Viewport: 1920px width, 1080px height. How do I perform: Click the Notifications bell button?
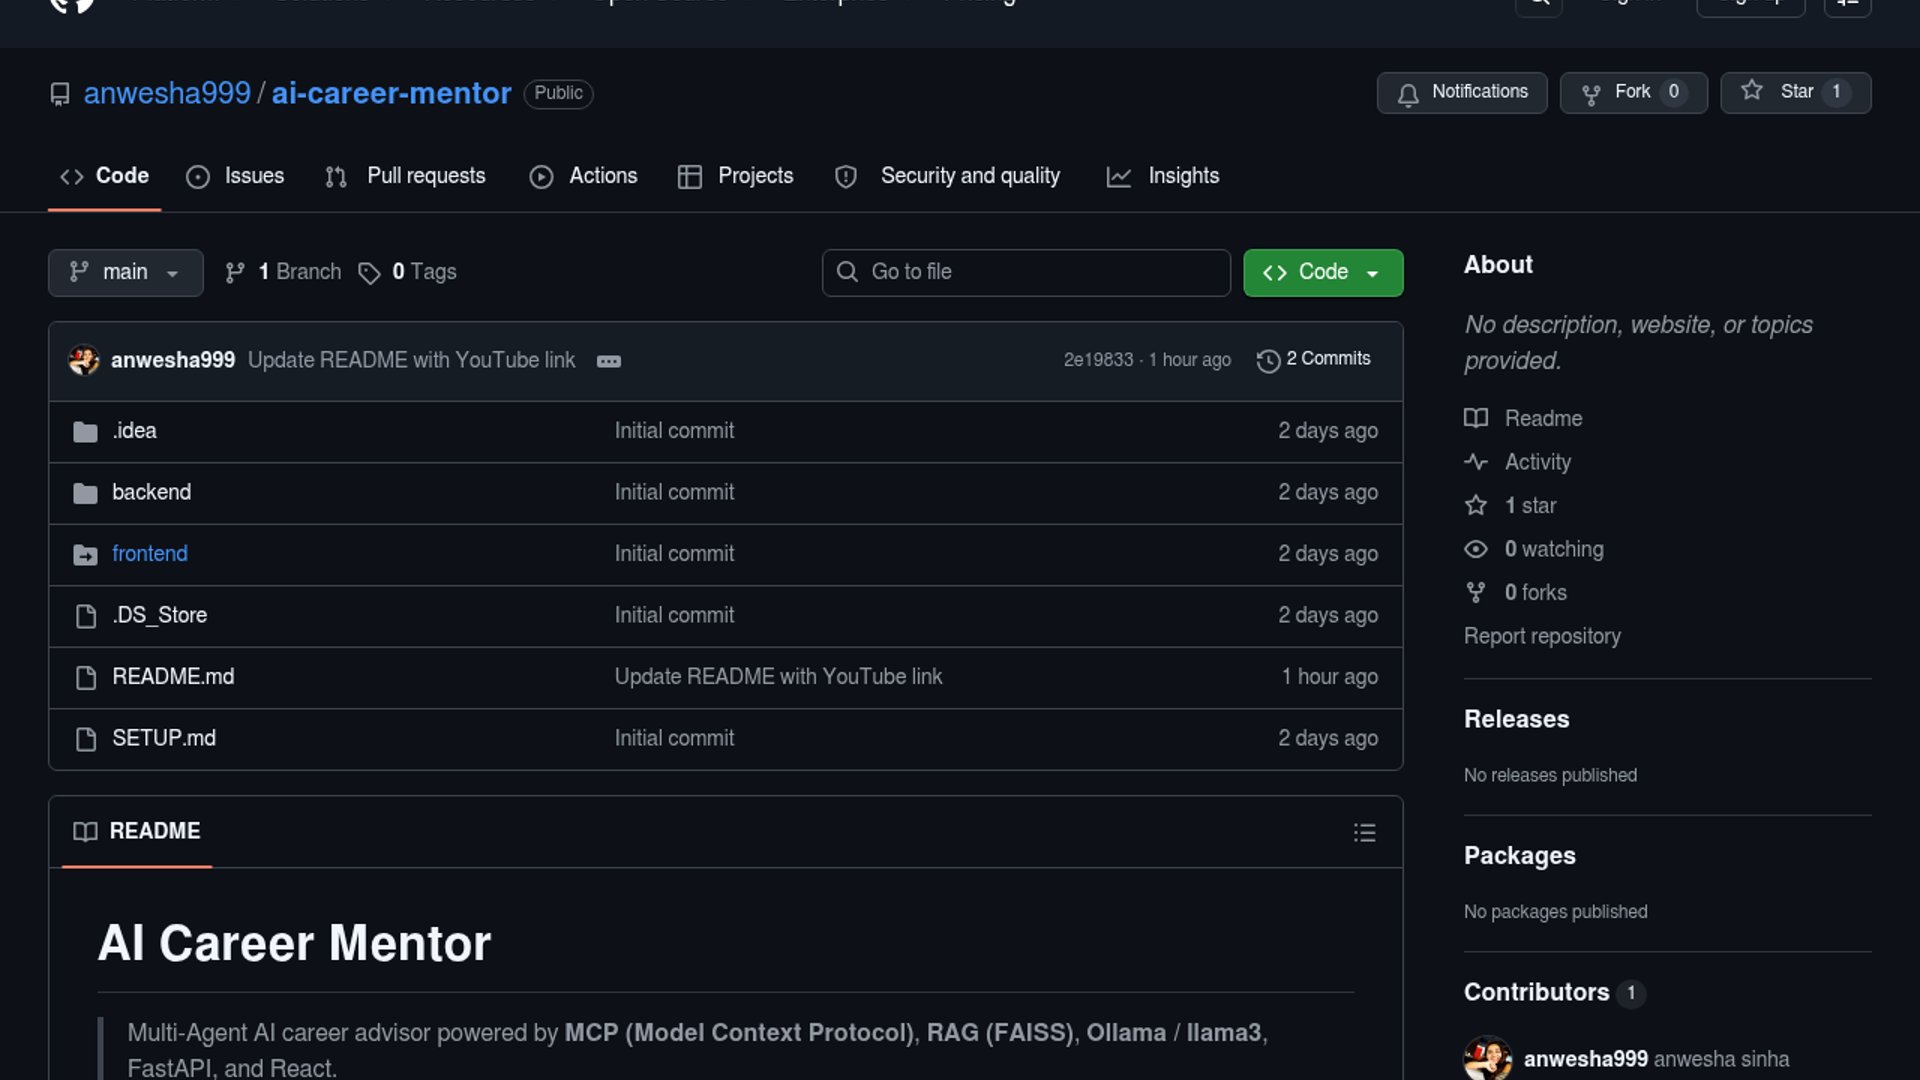coord(1461,92)
